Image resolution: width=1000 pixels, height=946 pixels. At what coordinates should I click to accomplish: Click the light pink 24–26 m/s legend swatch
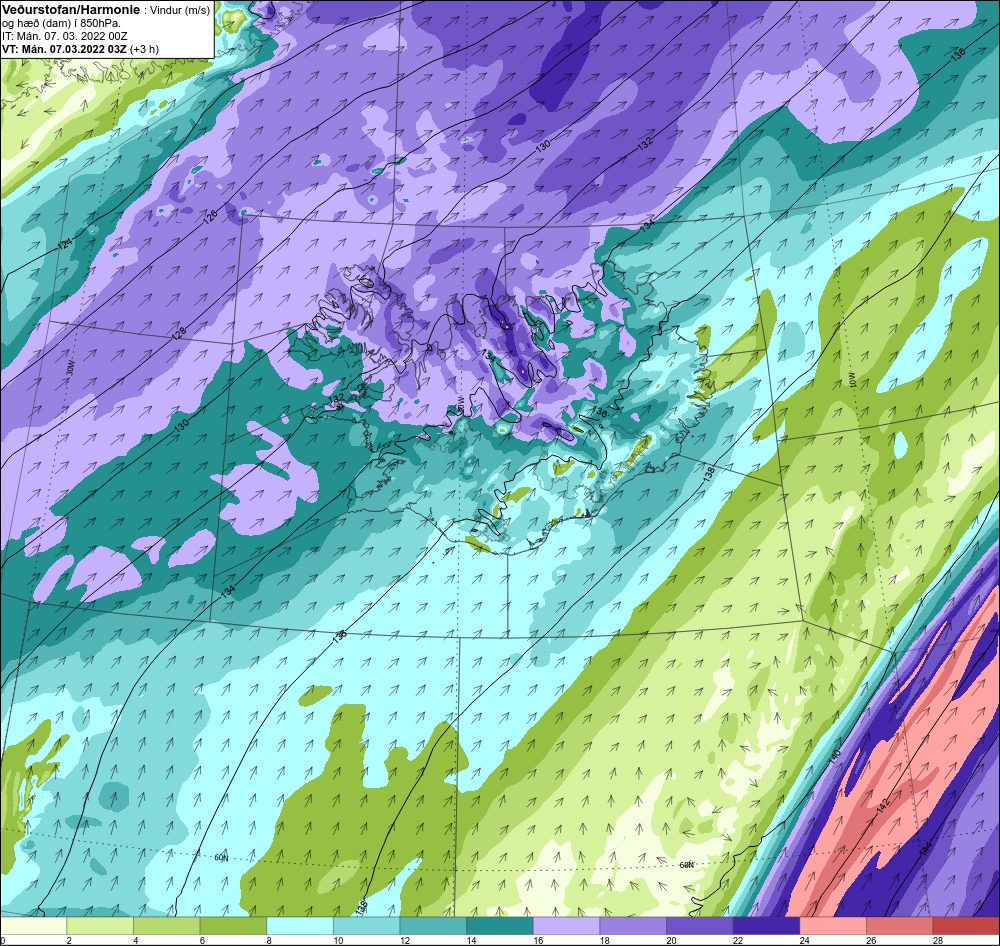[x=833, y=926]
